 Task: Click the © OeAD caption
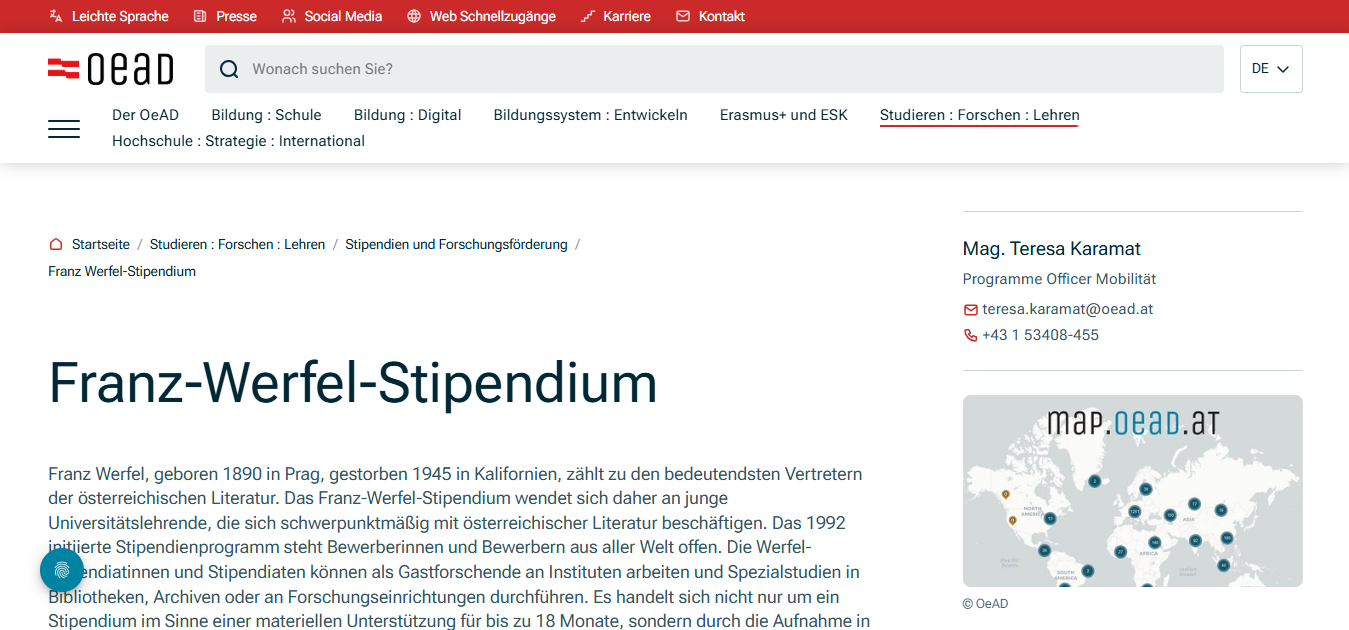tap(986, 603)
